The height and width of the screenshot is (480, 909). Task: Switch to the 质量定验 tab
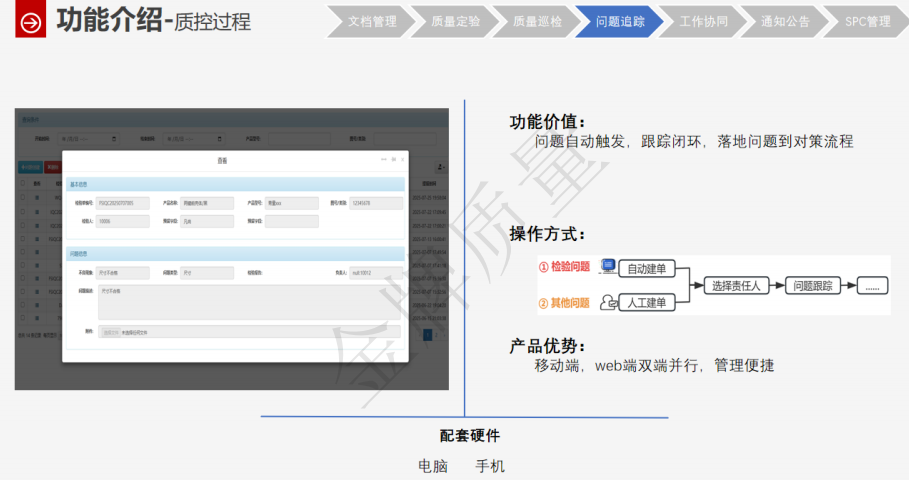[455, 21]
